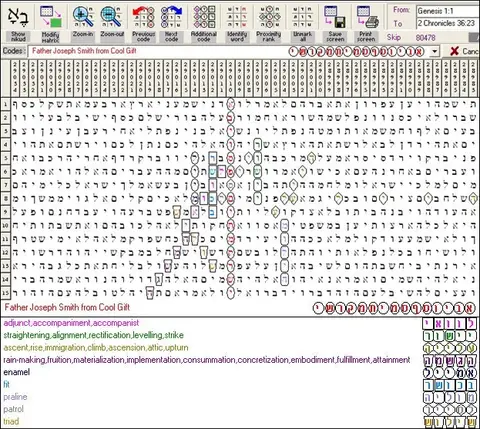
Task: Click the Proximity rank label button
Action: click(x=269, y=37)
